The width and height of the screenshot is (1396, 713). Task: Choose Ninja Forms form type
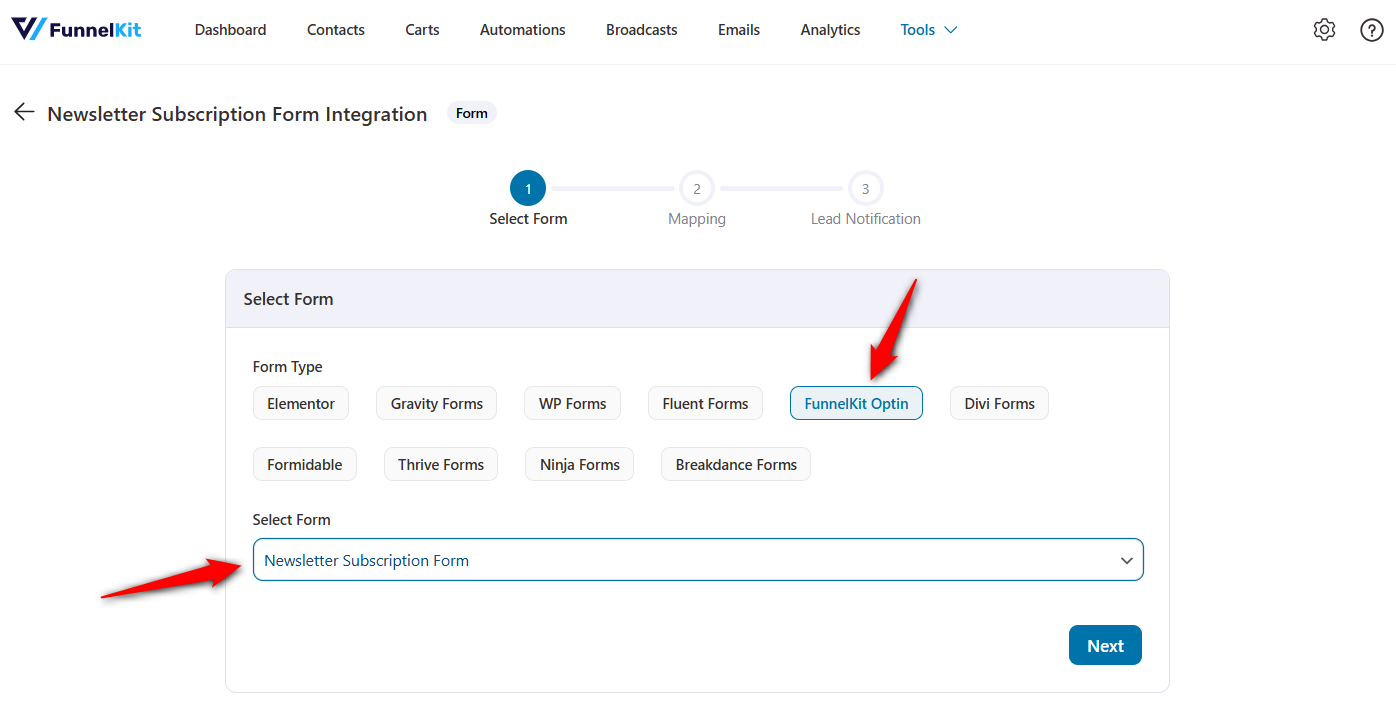point(579,464)
